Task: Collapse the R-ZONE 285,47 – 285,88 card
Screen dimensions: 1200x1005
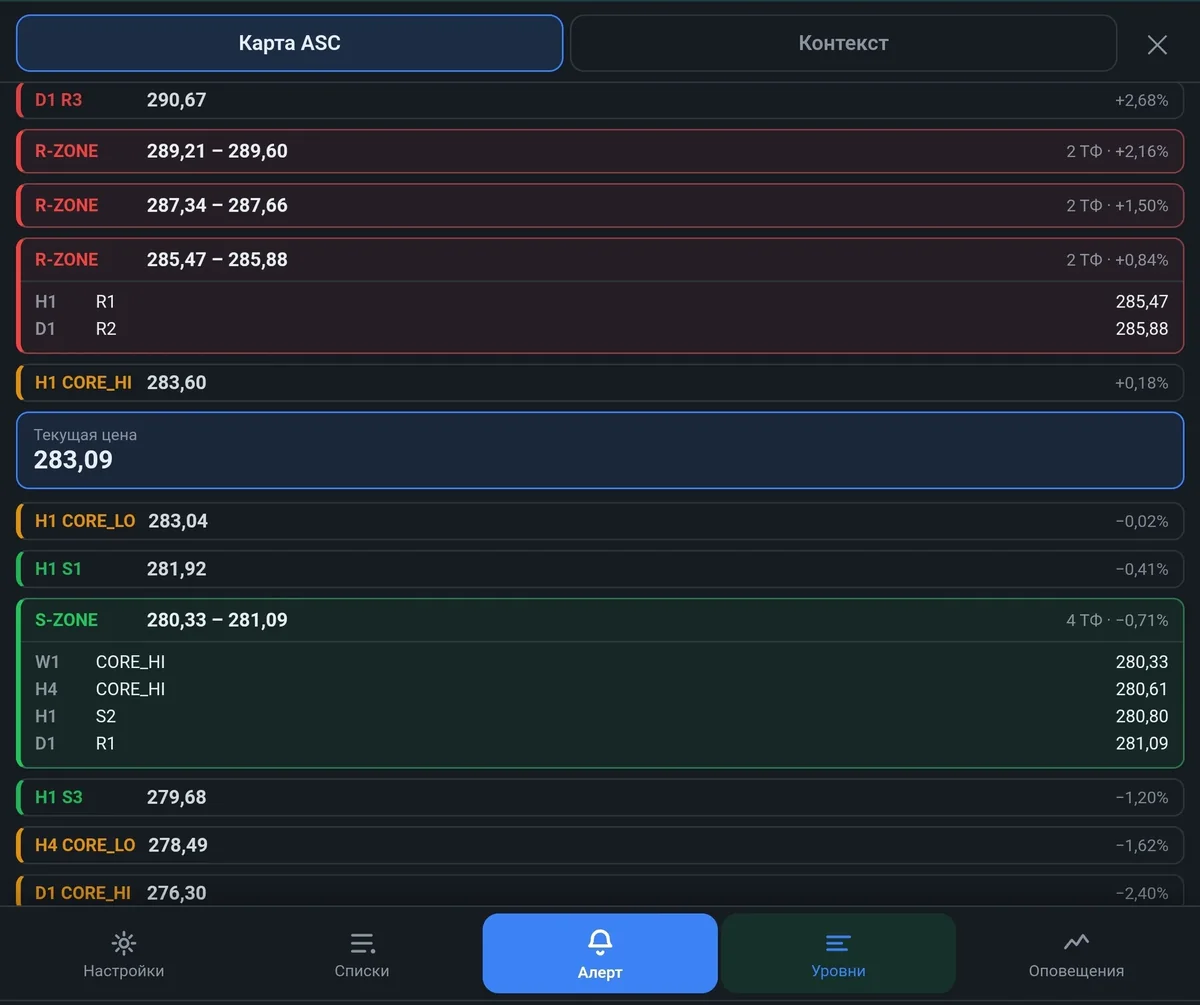Action: (x=600, y=260)
